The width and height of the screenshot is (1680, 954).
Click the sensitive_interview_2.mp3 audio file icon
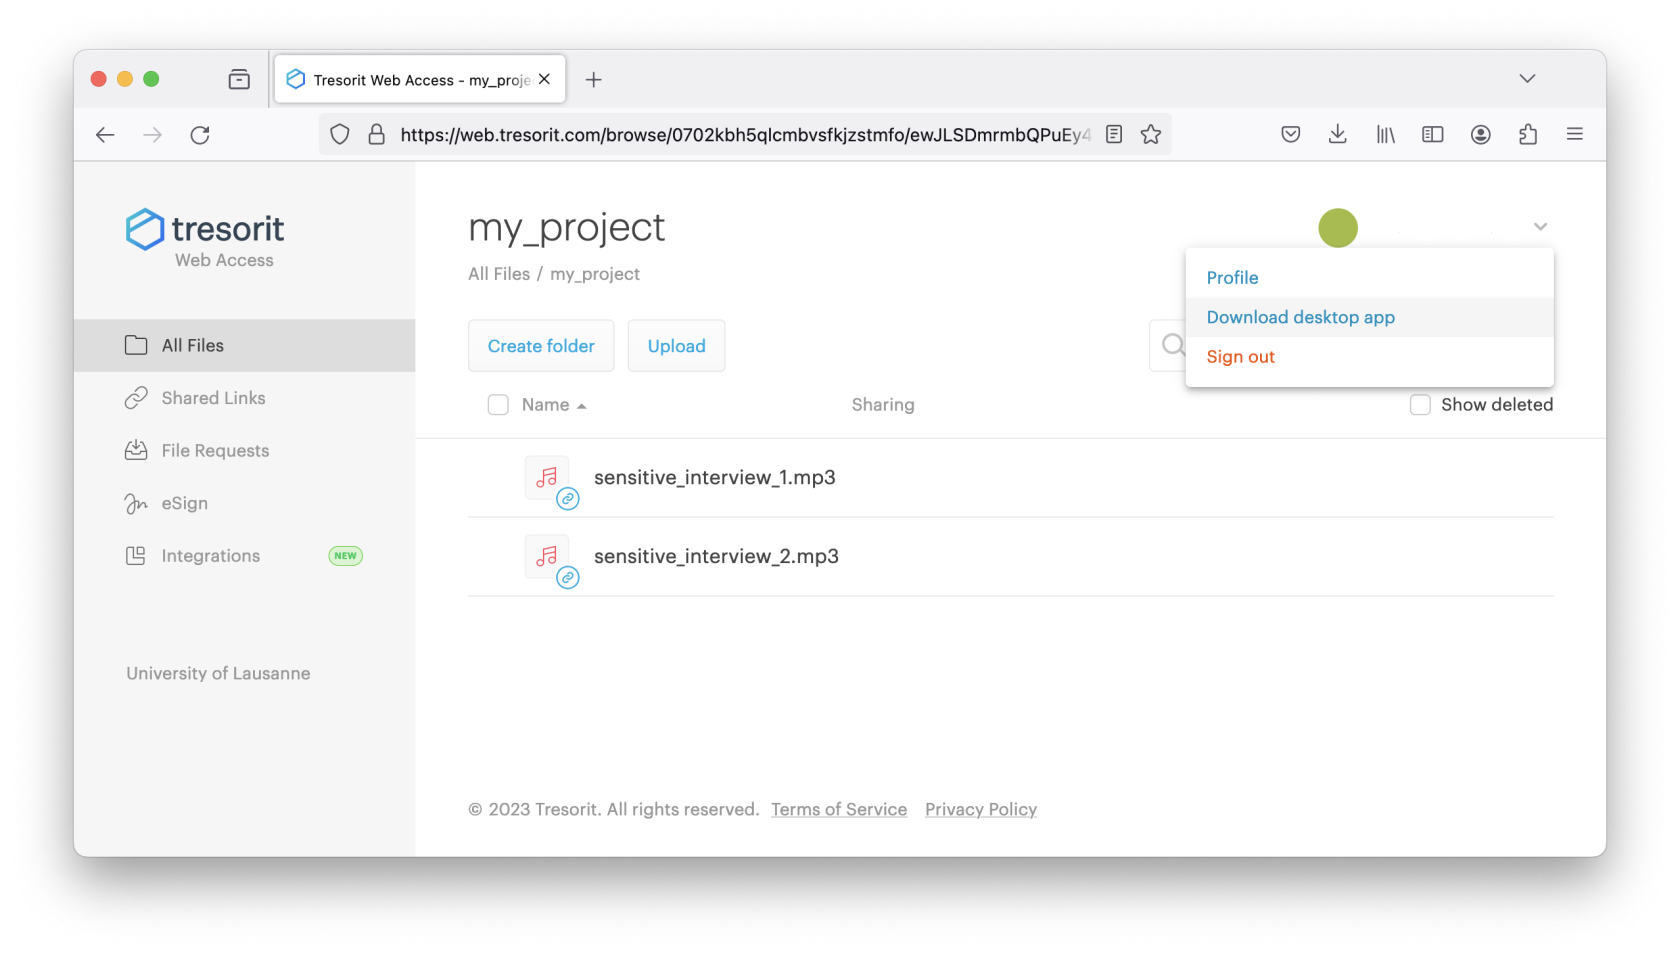pos(546,556)
